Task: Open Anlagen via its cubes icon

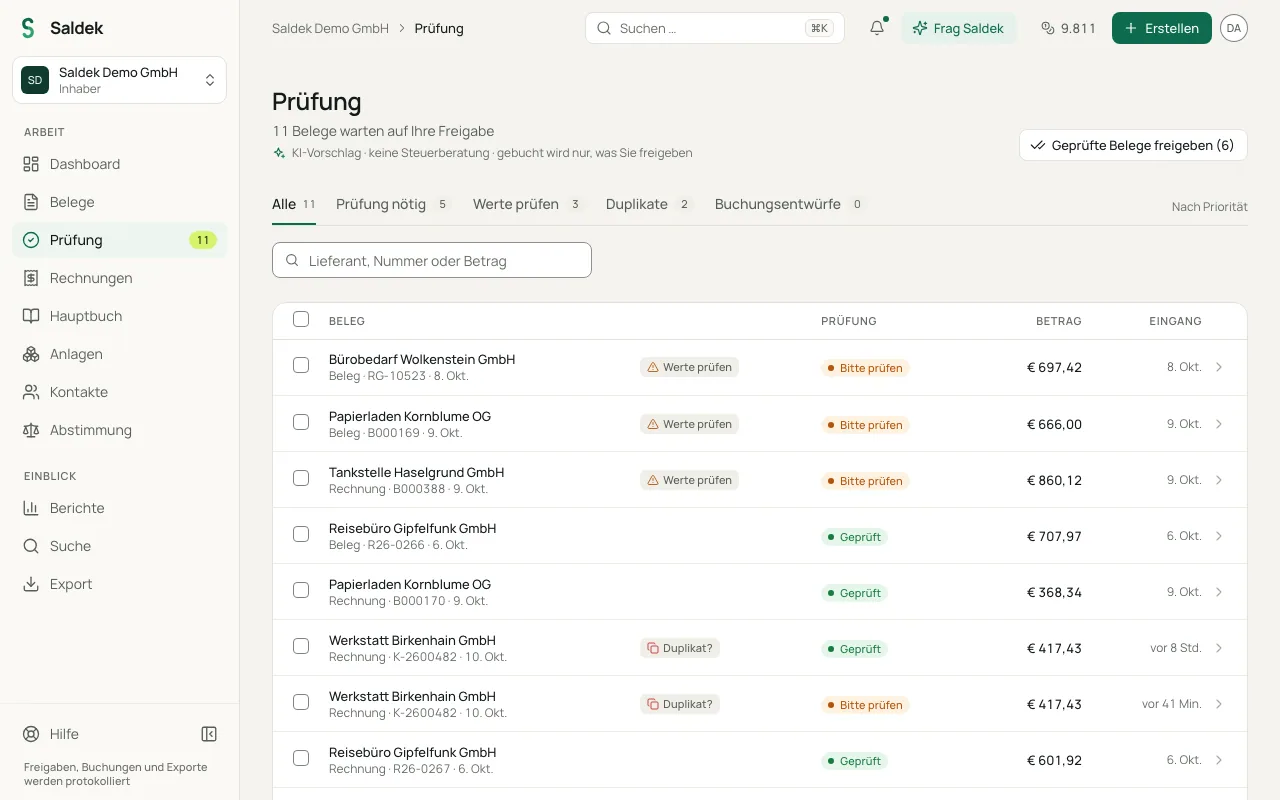Action: (x=31, y=354)
